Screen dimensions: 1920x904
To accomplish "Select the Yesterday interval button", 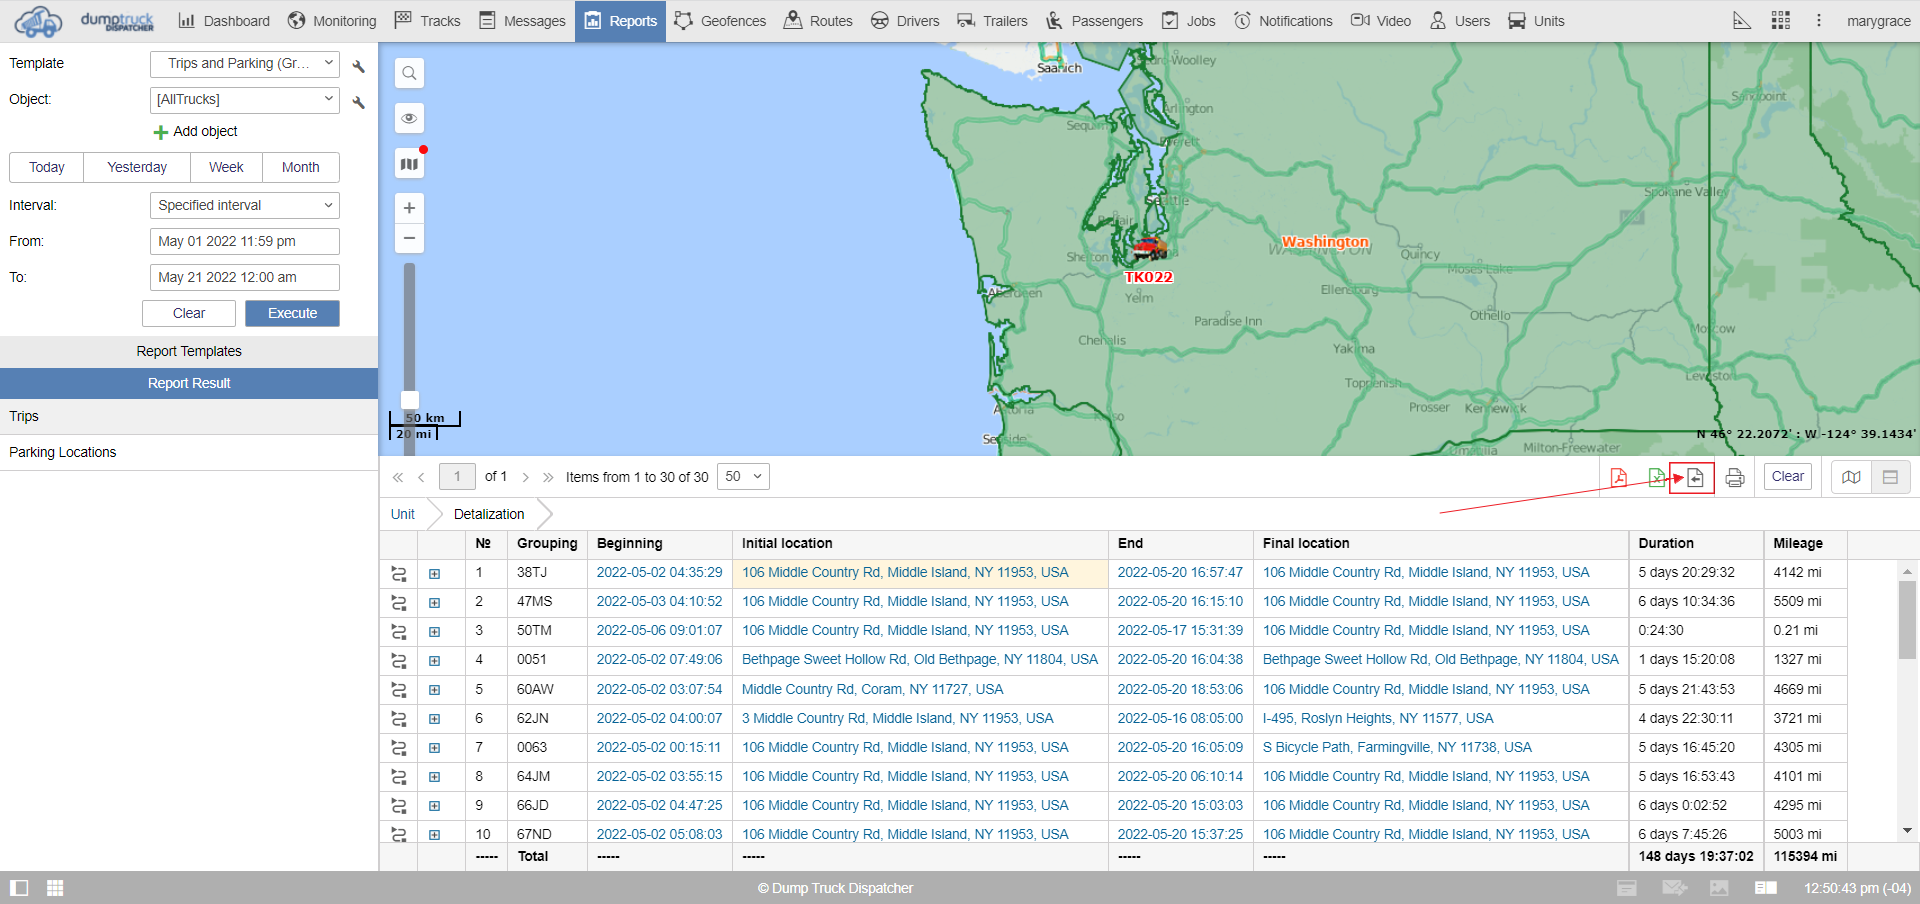I will click(137, 167).
